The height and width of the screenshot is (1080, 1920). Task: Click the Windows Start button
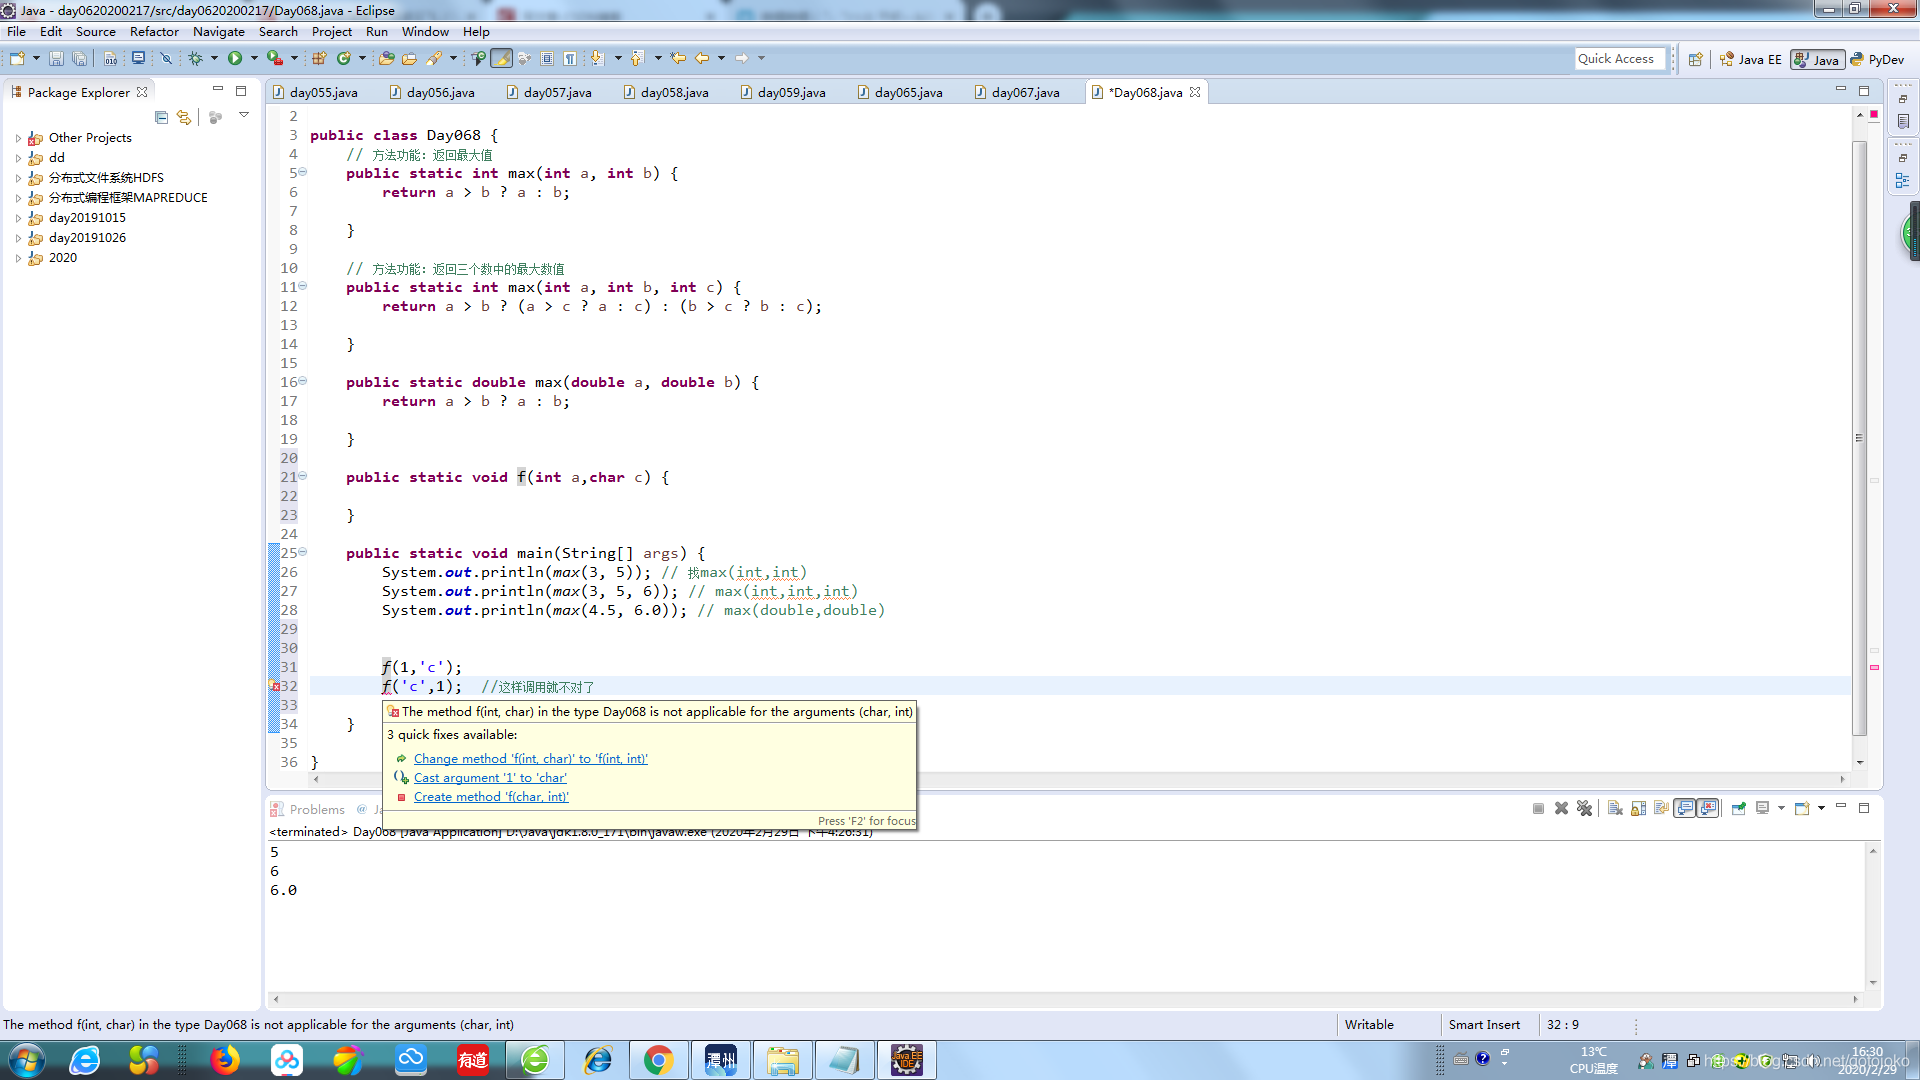point(26,1060)
